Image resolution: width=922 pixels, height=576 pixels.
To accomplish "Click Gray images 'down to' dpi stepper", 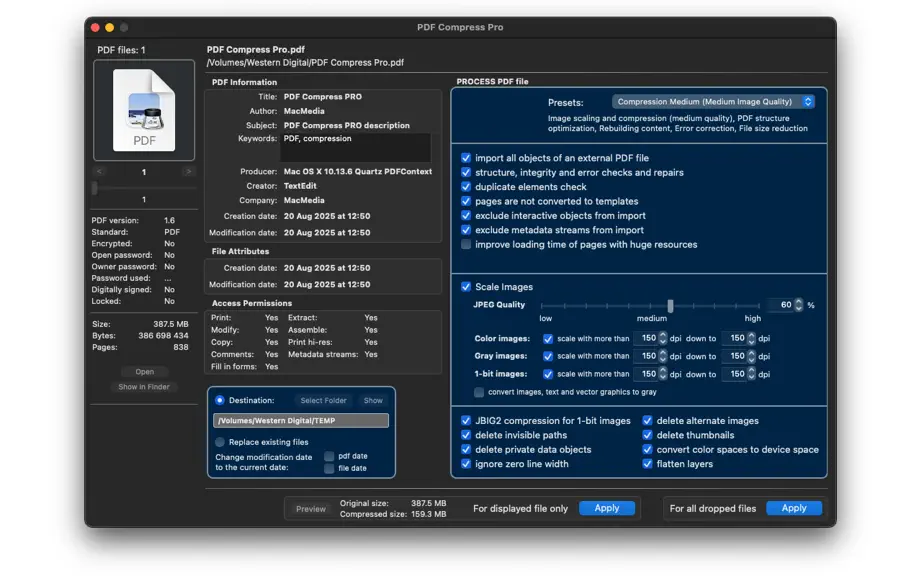I will [751, 356].
